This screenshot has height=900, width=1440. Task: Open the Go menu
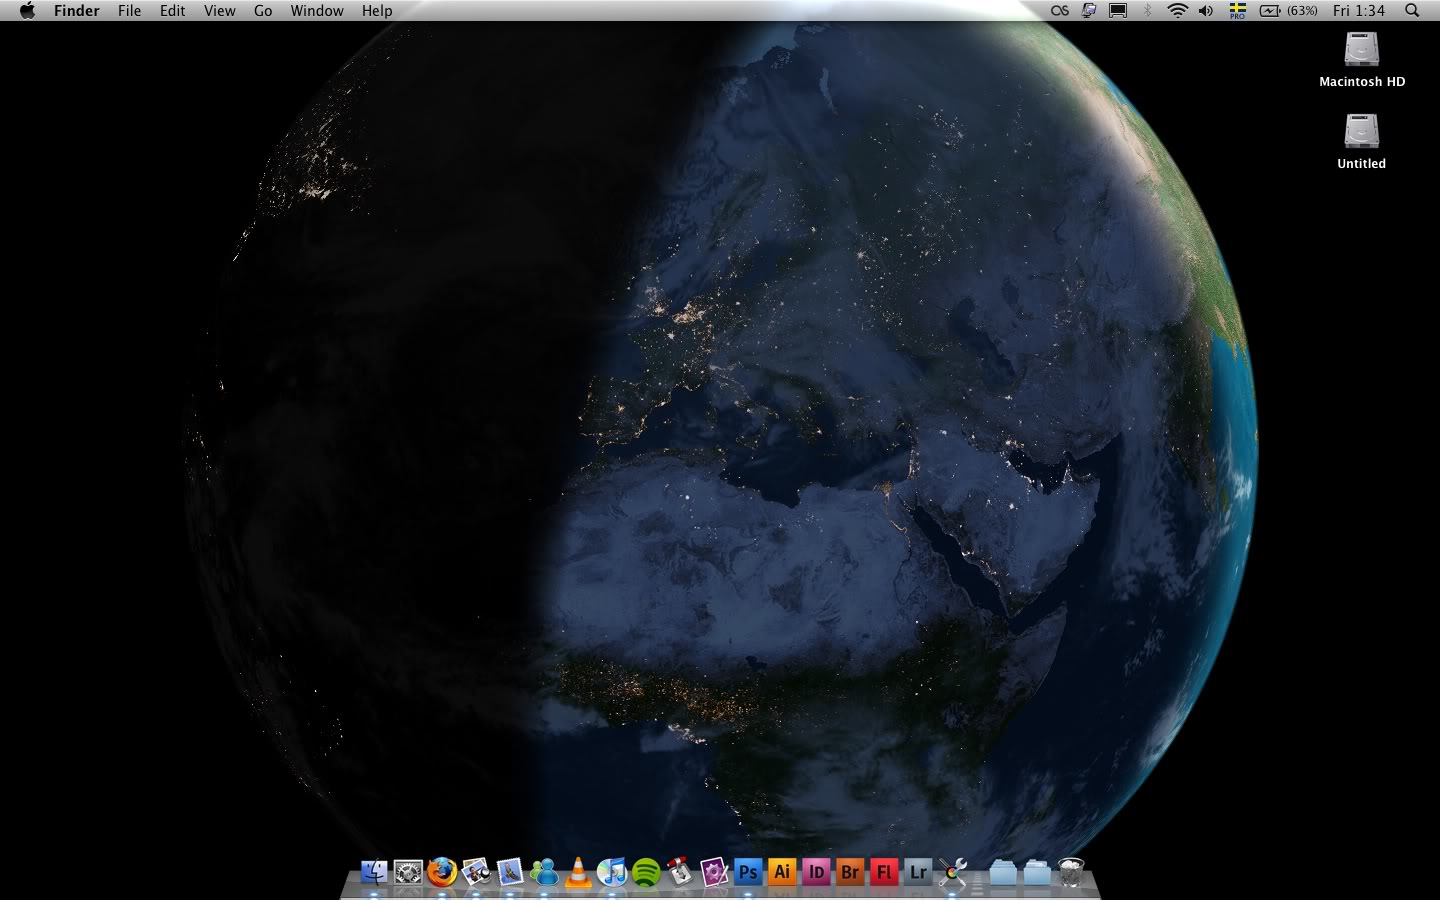point(263,11)
